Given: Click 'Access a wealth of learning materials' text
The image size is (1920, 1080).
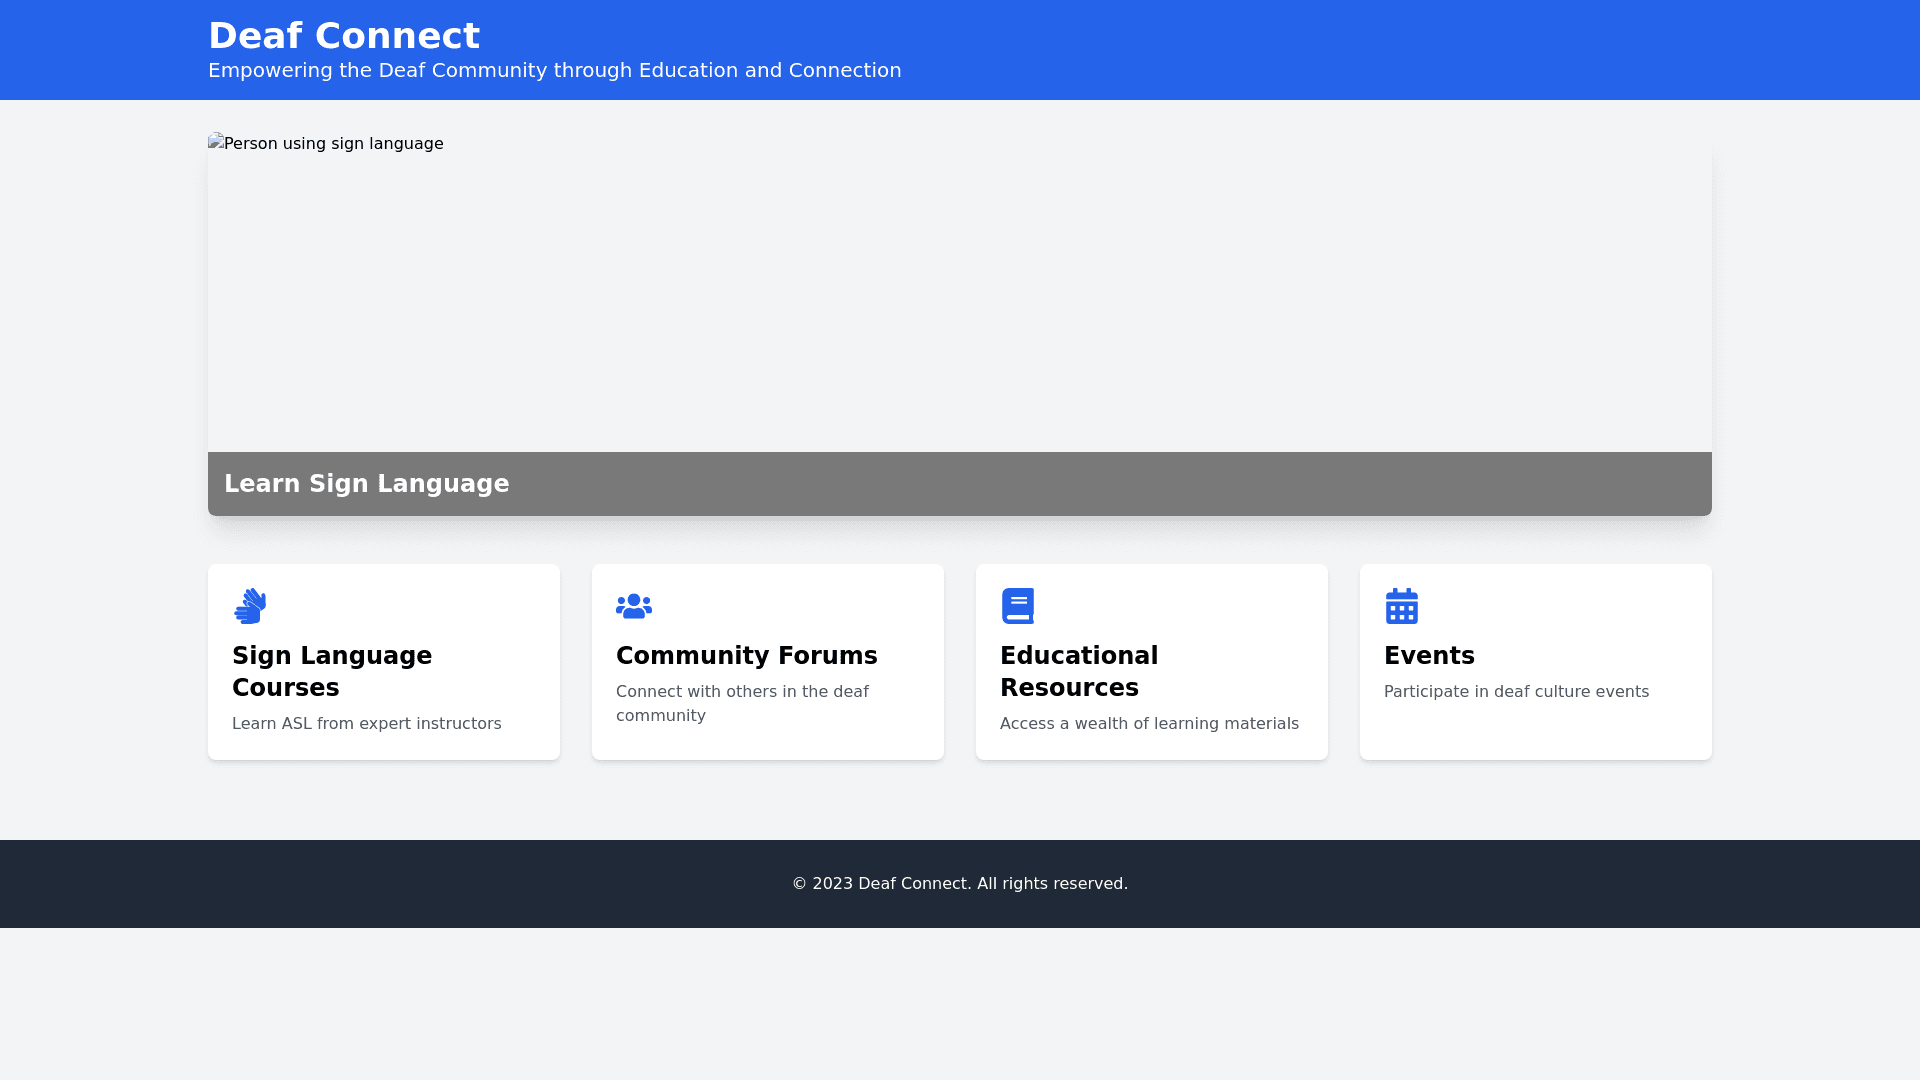Looking at the screenshot, I should pos(1149,724).
